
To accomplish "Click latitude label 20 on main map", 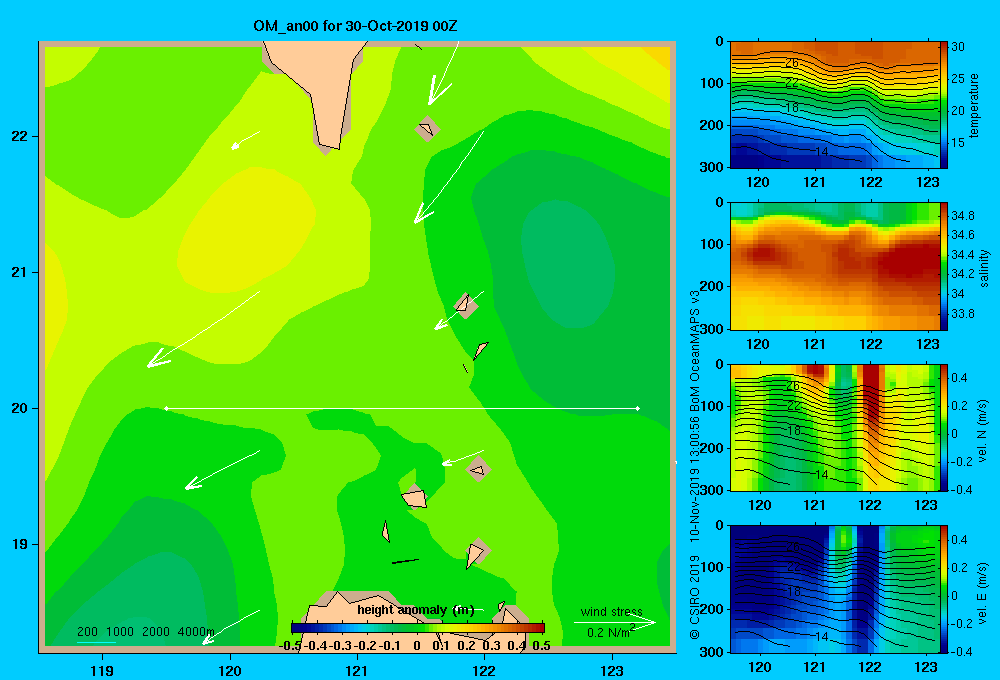I will [x=20, y=408].
